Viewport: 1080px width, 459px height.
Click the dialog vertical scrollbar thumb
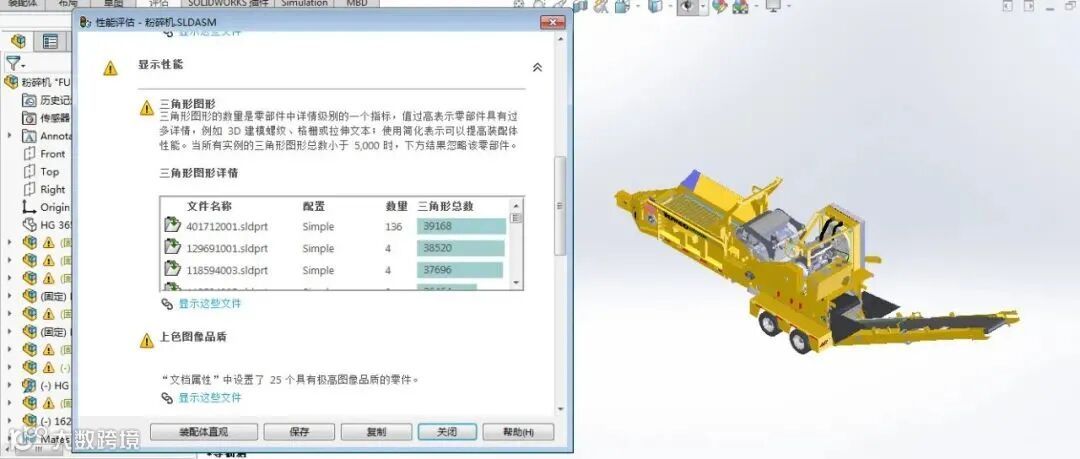[559, 205]
